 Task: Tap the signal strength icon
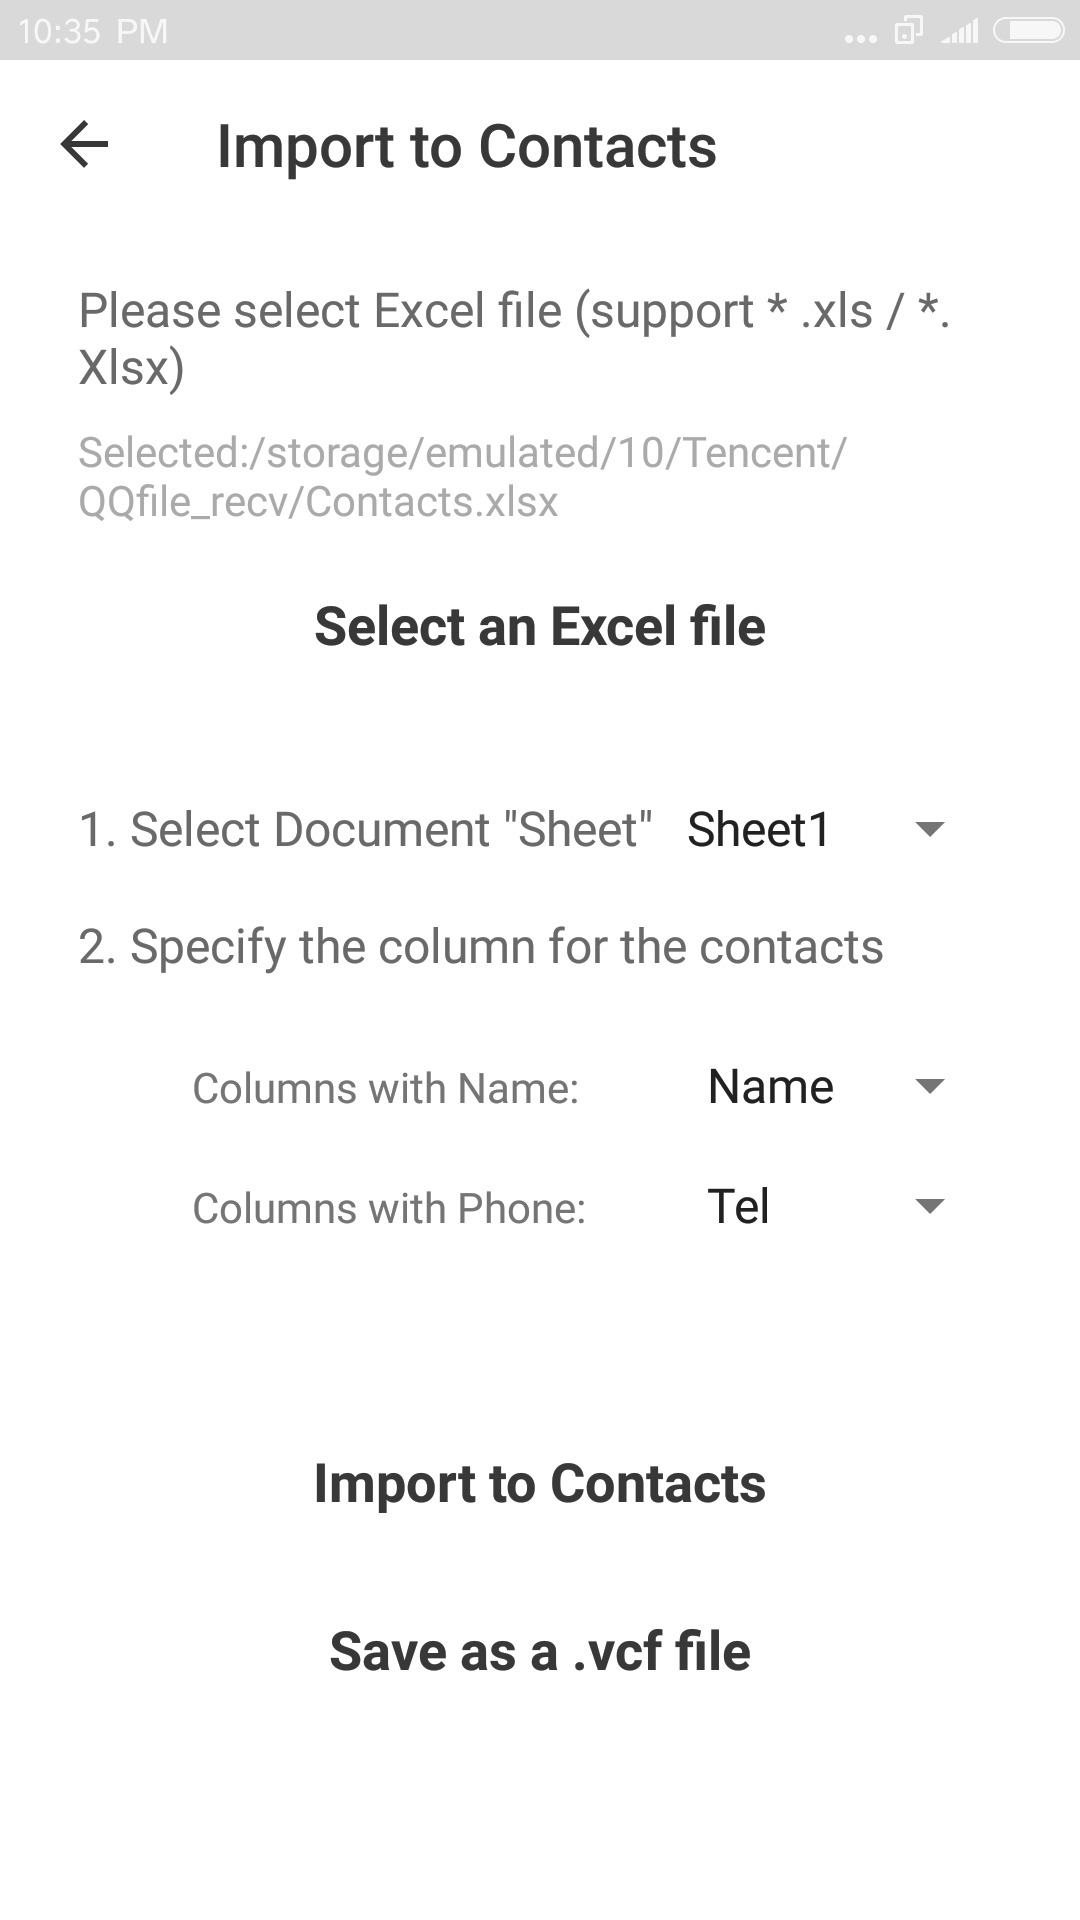click(959, 32)
